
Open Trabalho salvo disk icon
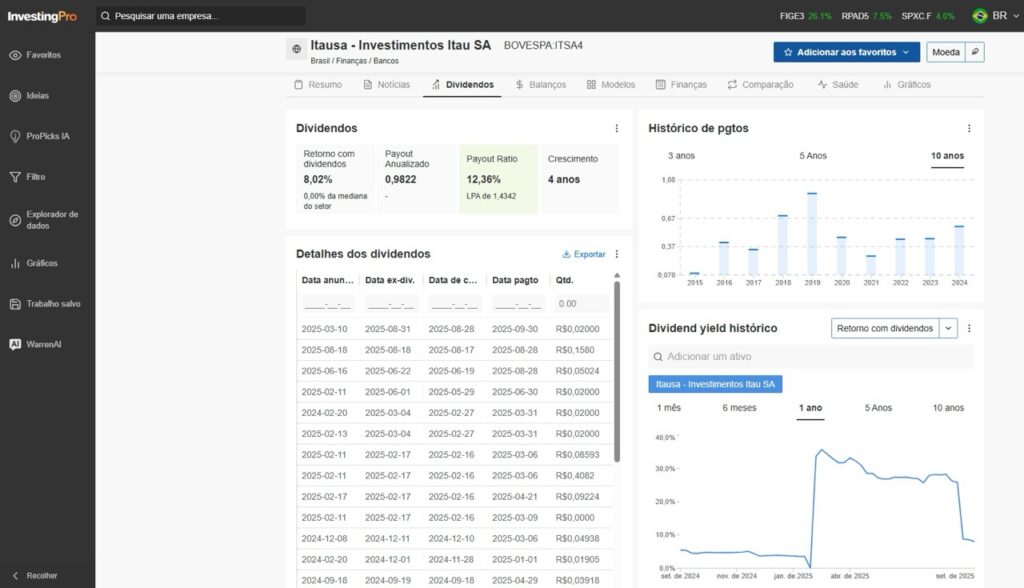tap(15, 304)
